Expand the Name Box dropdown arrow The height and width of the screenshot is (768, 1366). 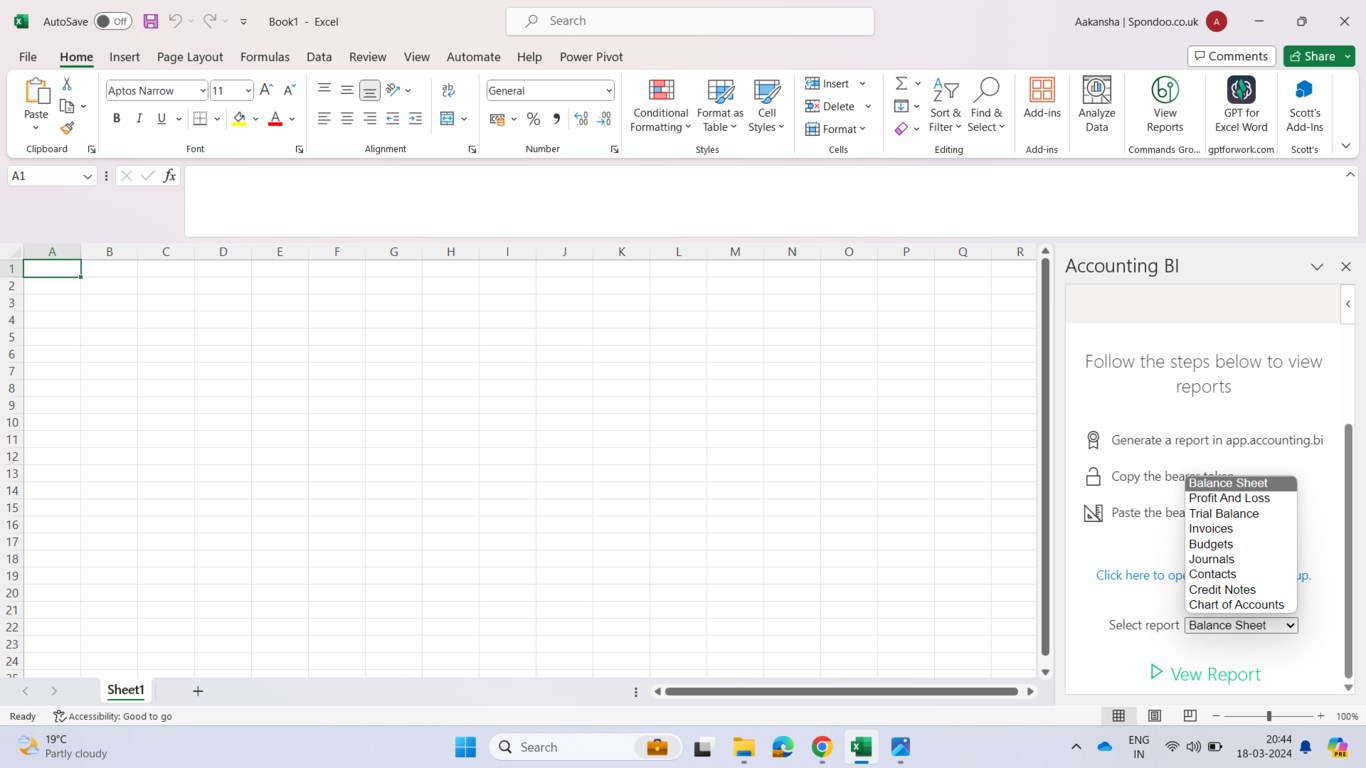86,176
